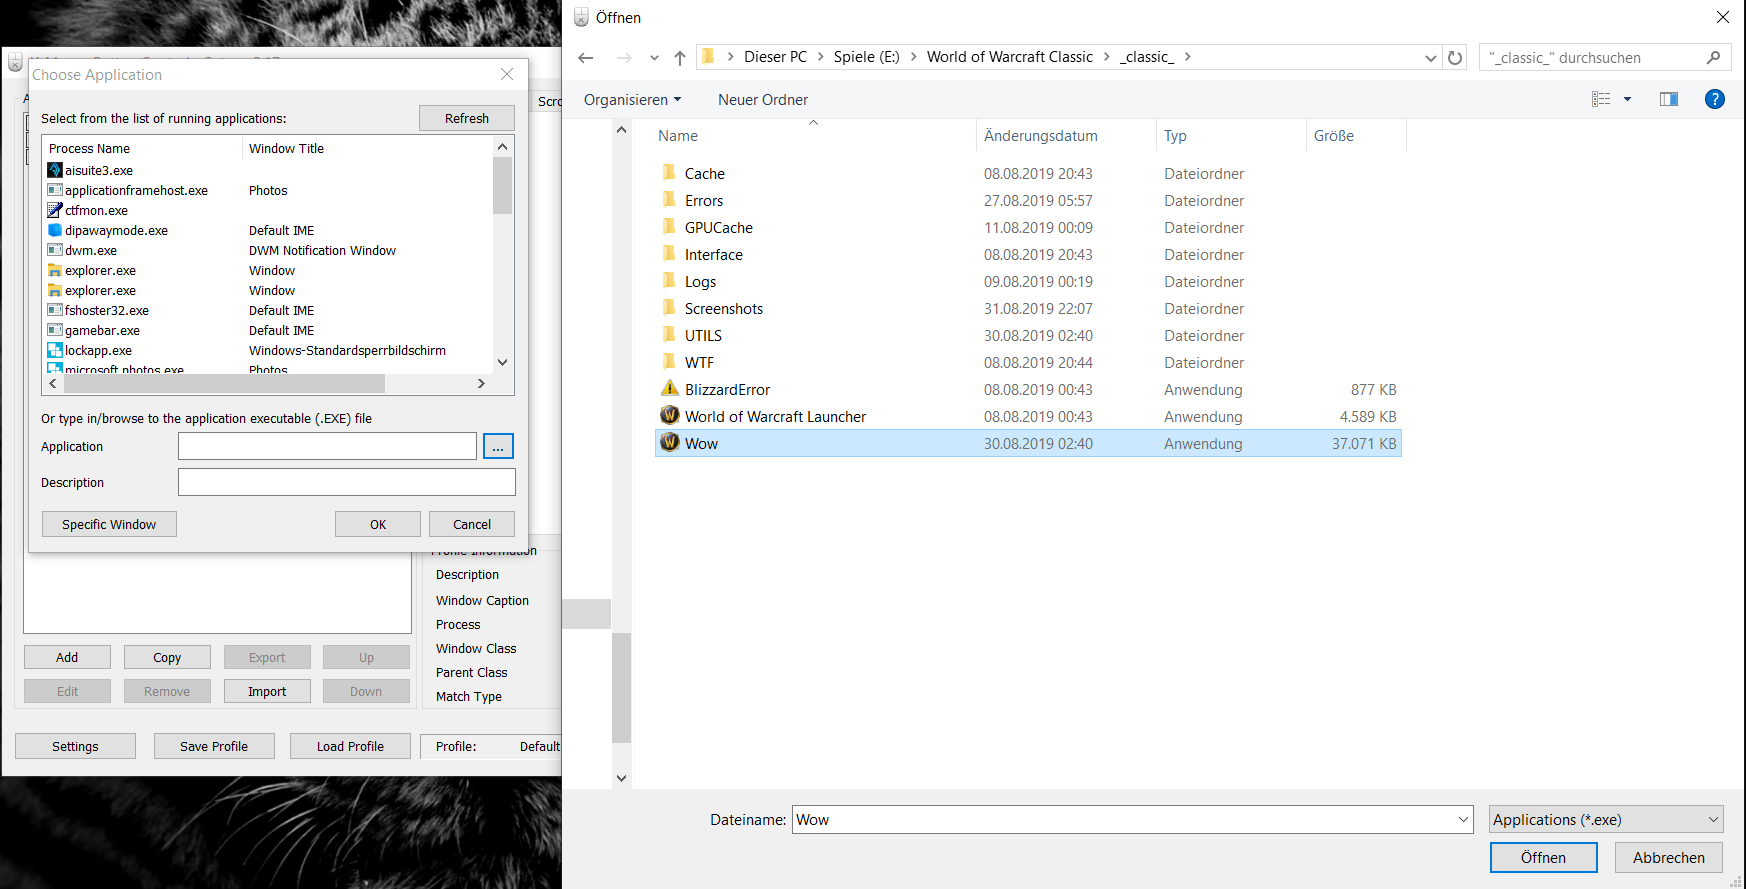Click the BlizzardError warning icon
The height and width of the screenshot is (889, 1746).
coord(670,389)
